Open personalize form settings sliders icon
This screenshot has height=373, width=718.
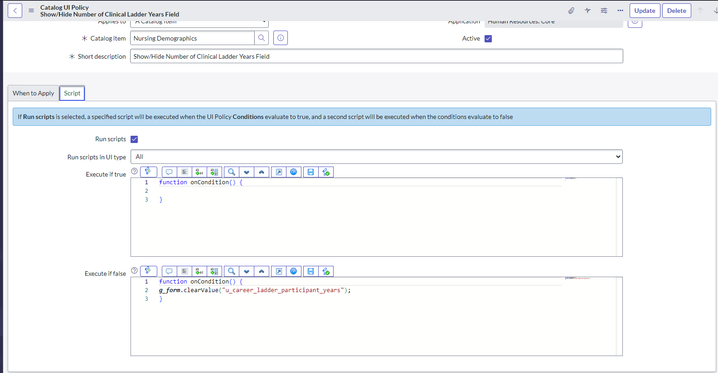[604, 11]
